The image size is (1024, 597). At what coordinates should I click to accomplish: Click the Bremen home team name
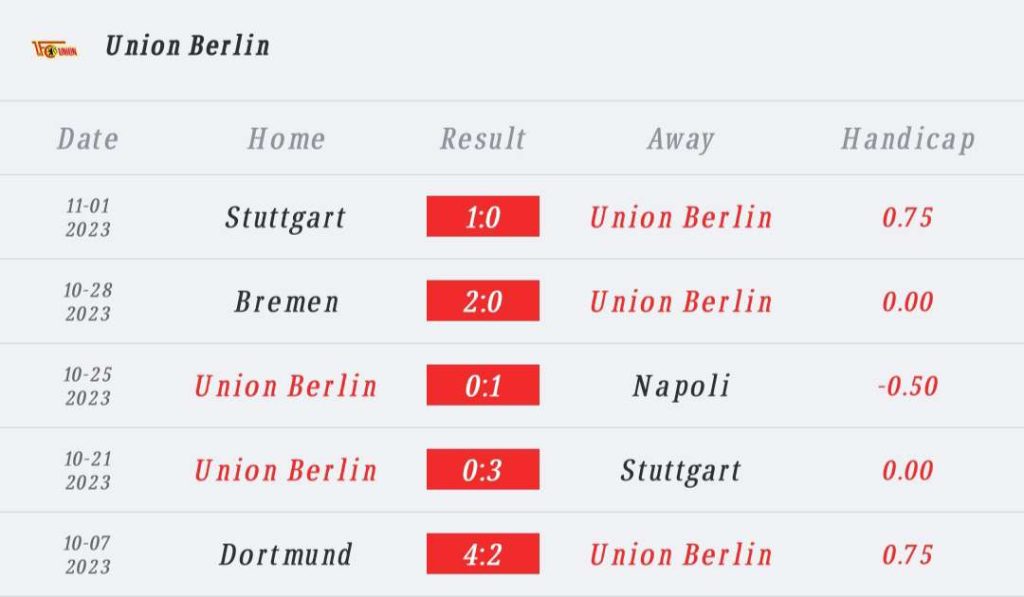286,302
